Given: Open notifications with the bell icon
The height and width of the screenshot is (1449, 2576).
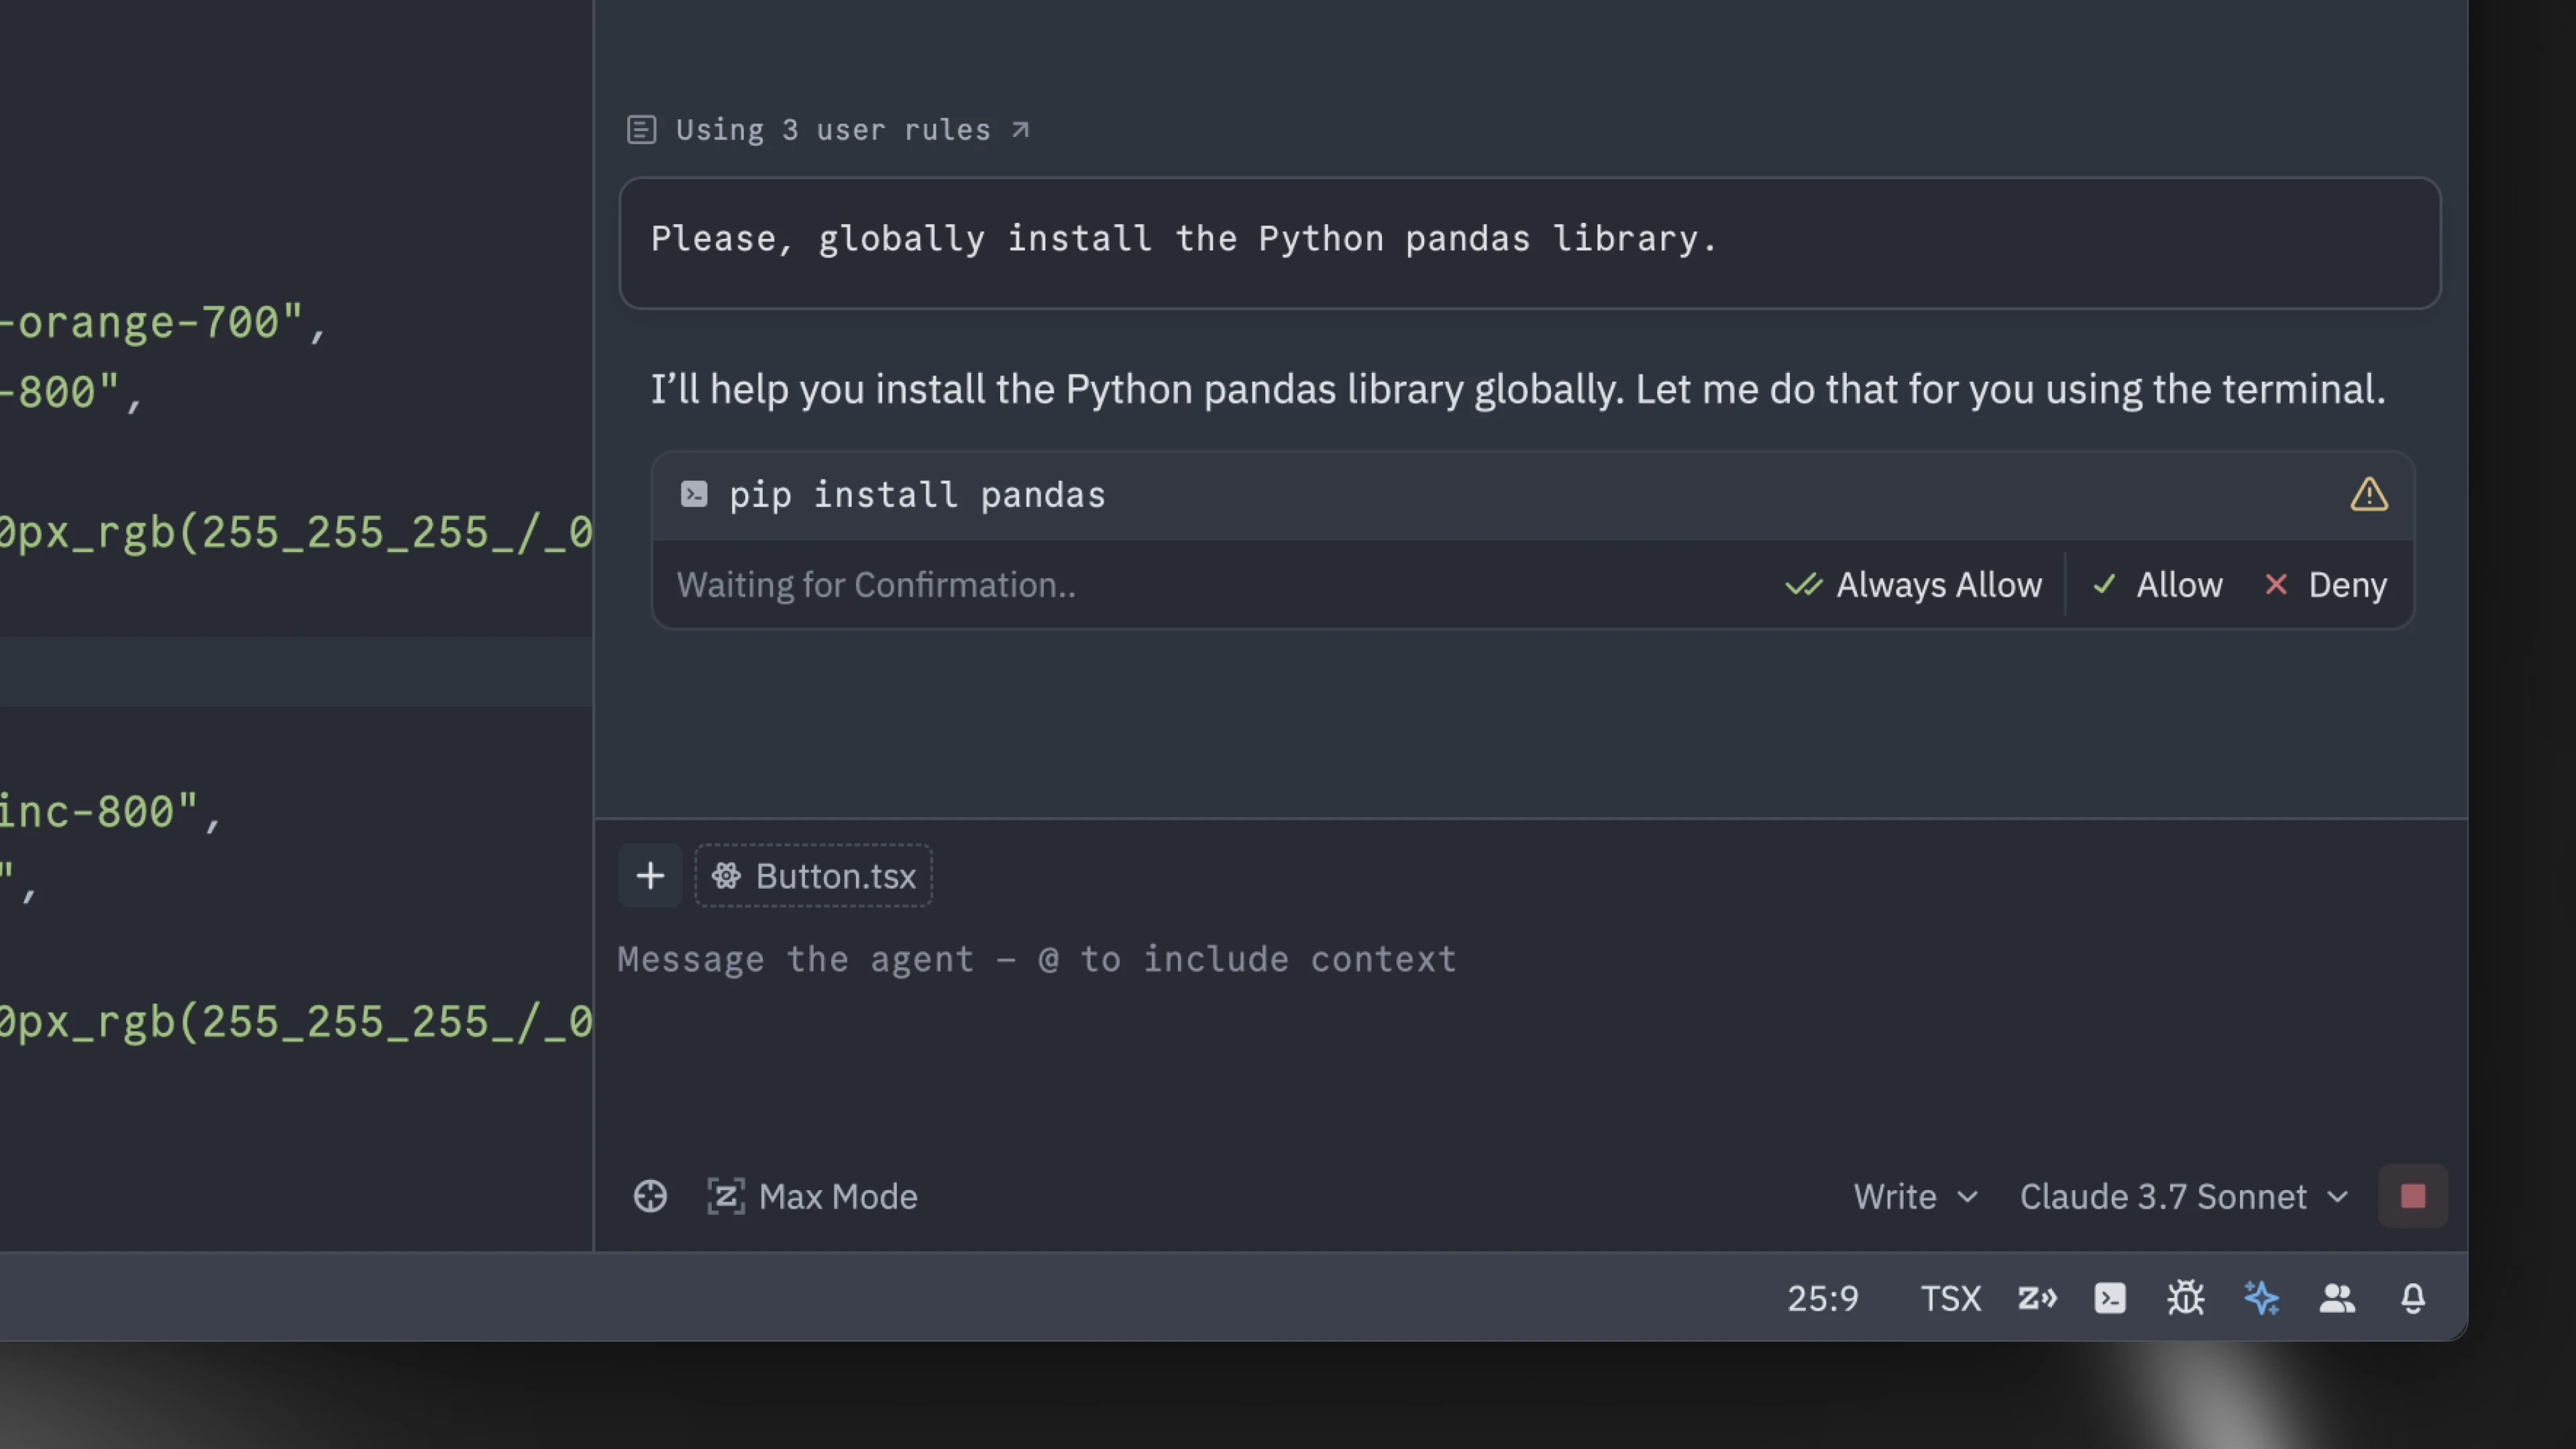Looking at the screenshot, I should tap(2413, 1298).
